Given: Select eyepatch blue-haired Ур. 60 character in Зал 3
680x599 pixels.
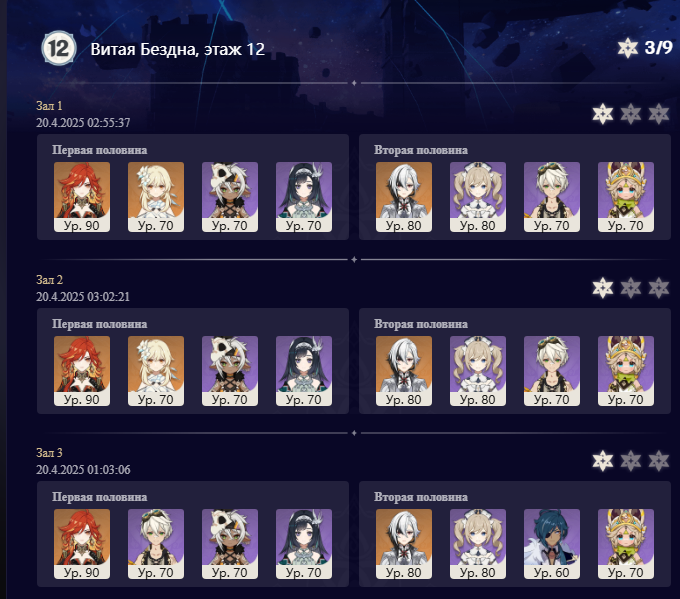Looking at the screenshot, I should (x=552, y=544).
